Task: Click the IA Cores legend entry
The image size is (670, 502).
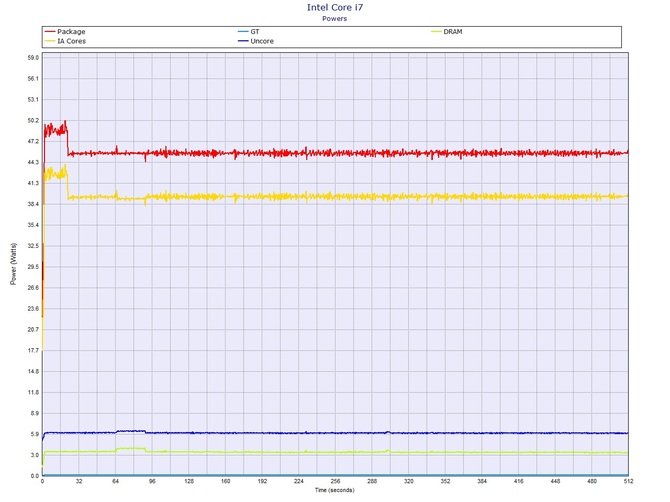Action: [65, 41]
